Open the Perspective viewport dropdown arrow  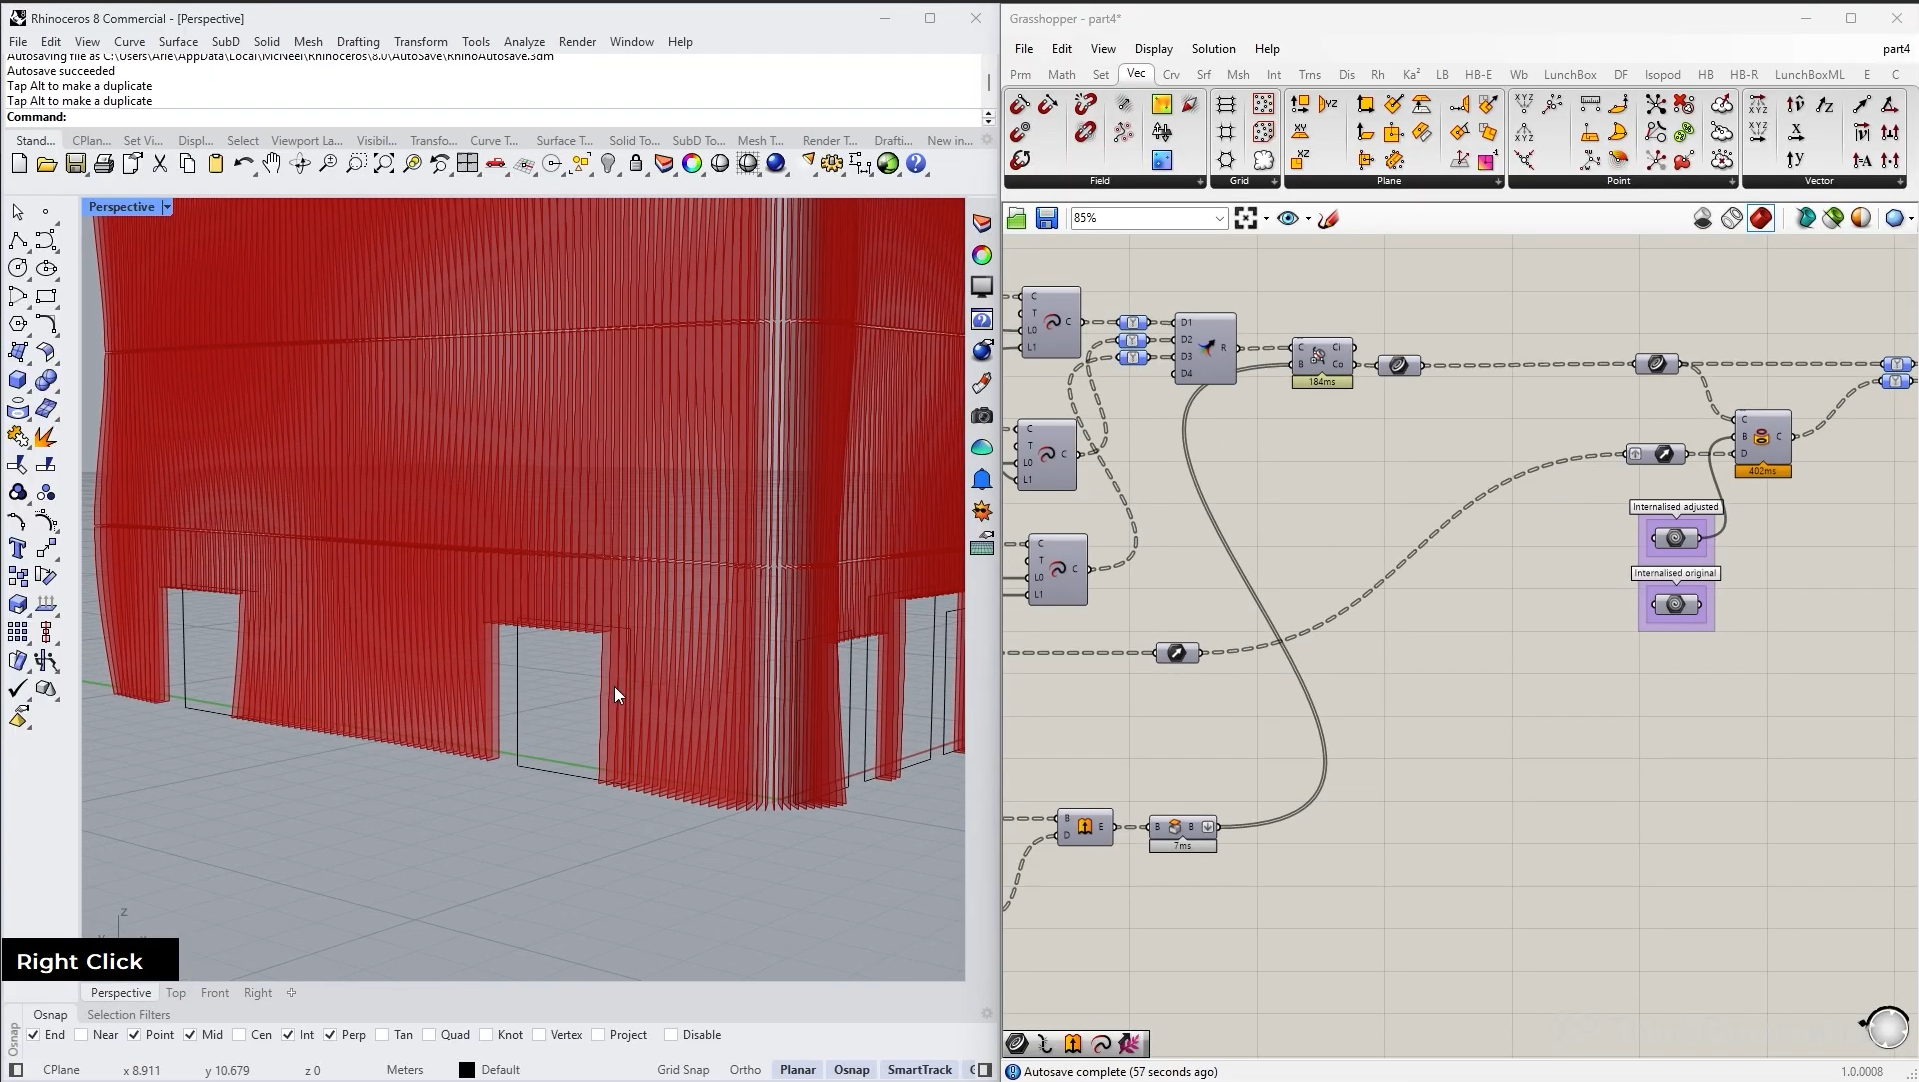167,207
